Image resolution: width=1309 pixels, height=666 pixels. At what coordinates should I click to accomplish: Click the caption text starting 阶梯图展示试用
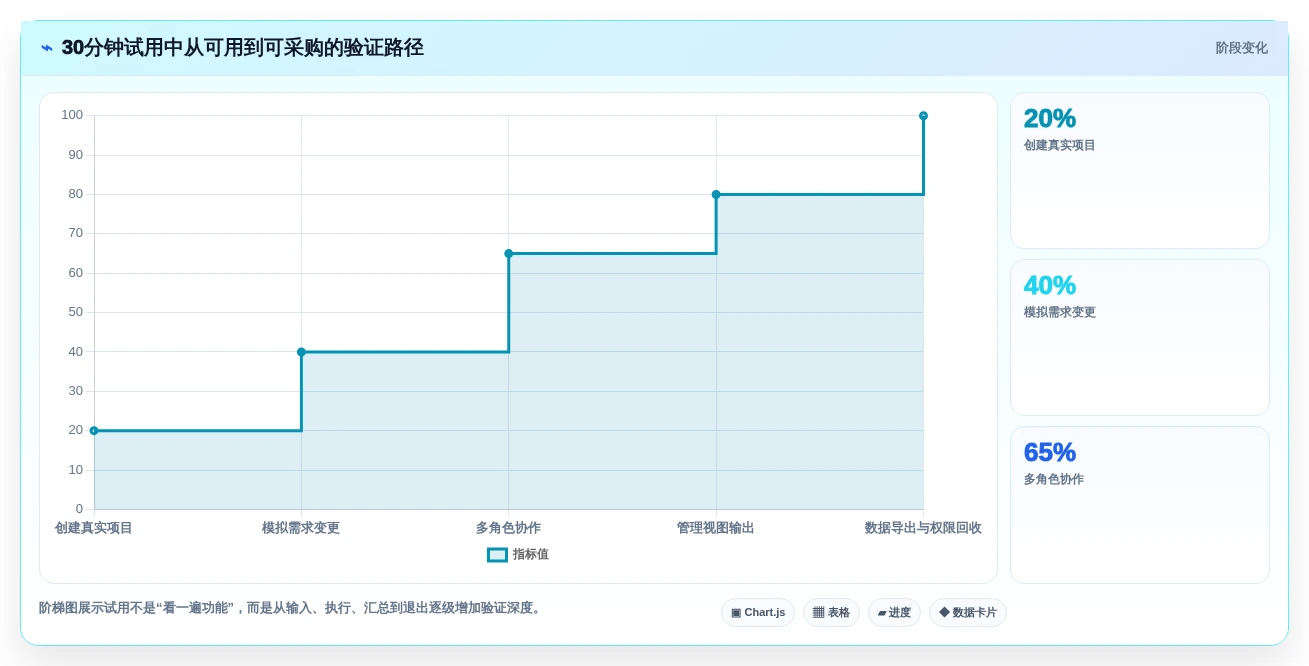[290, 608]
